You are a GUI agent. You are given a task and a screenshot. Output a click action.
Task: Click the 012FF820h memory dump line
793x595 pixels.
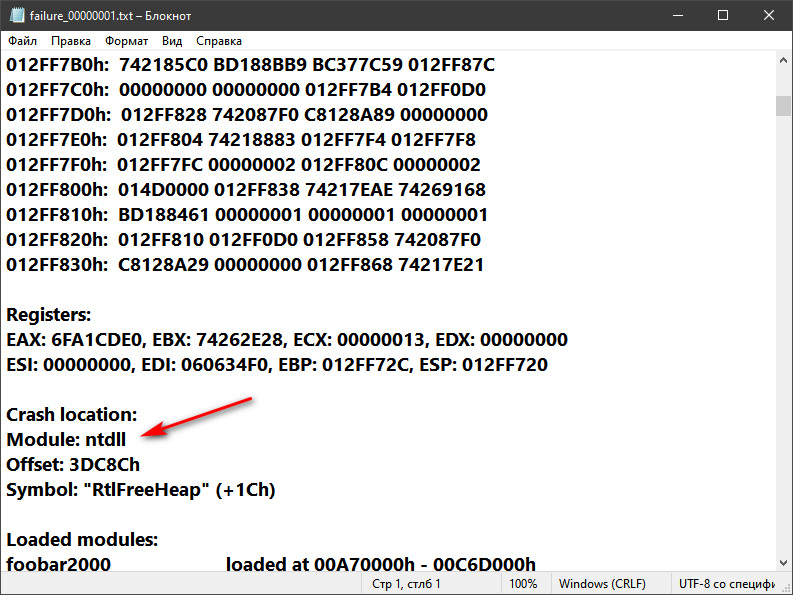click(243, 239)
